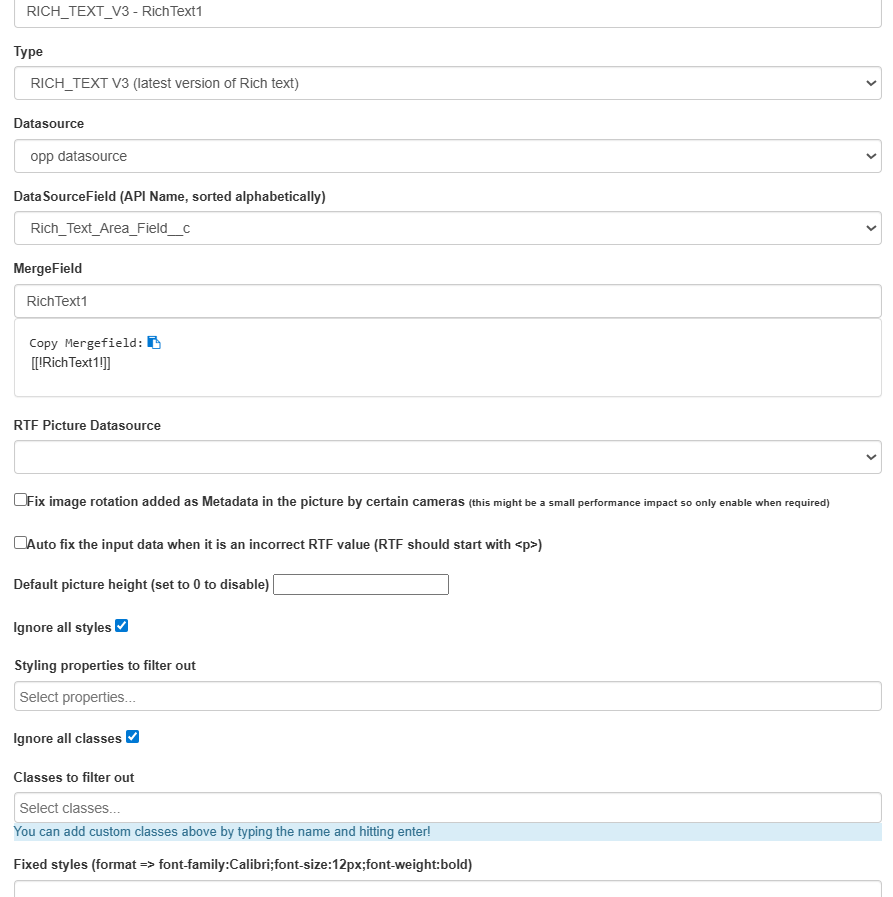Click the MergeField RichText1 input

pos(447,301)
